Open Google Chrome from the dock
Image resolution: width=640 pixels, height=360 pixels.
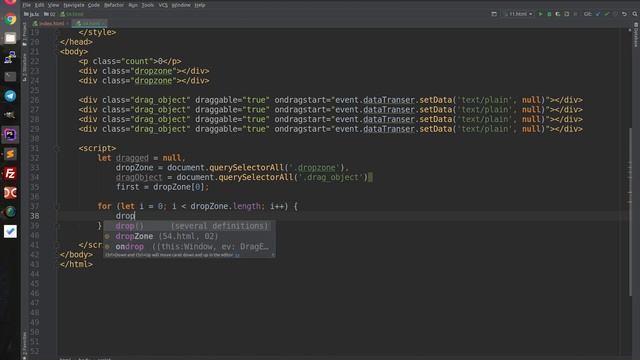(10, 19)
